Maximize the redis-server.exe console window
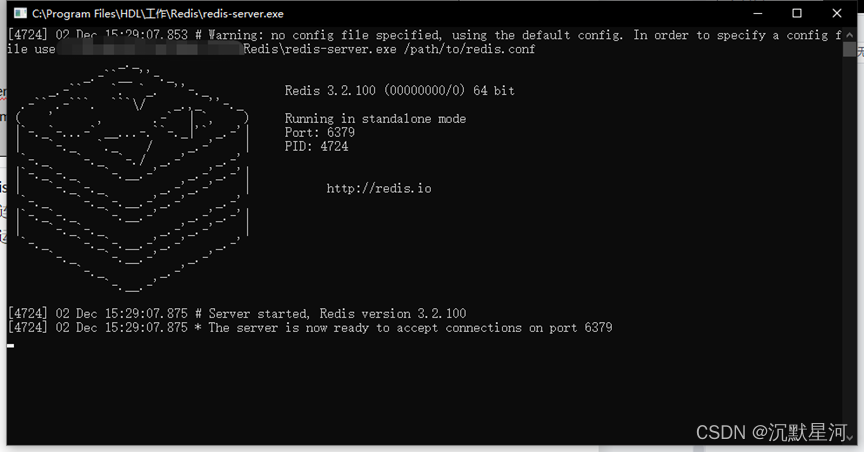 [x=797, y=13]
